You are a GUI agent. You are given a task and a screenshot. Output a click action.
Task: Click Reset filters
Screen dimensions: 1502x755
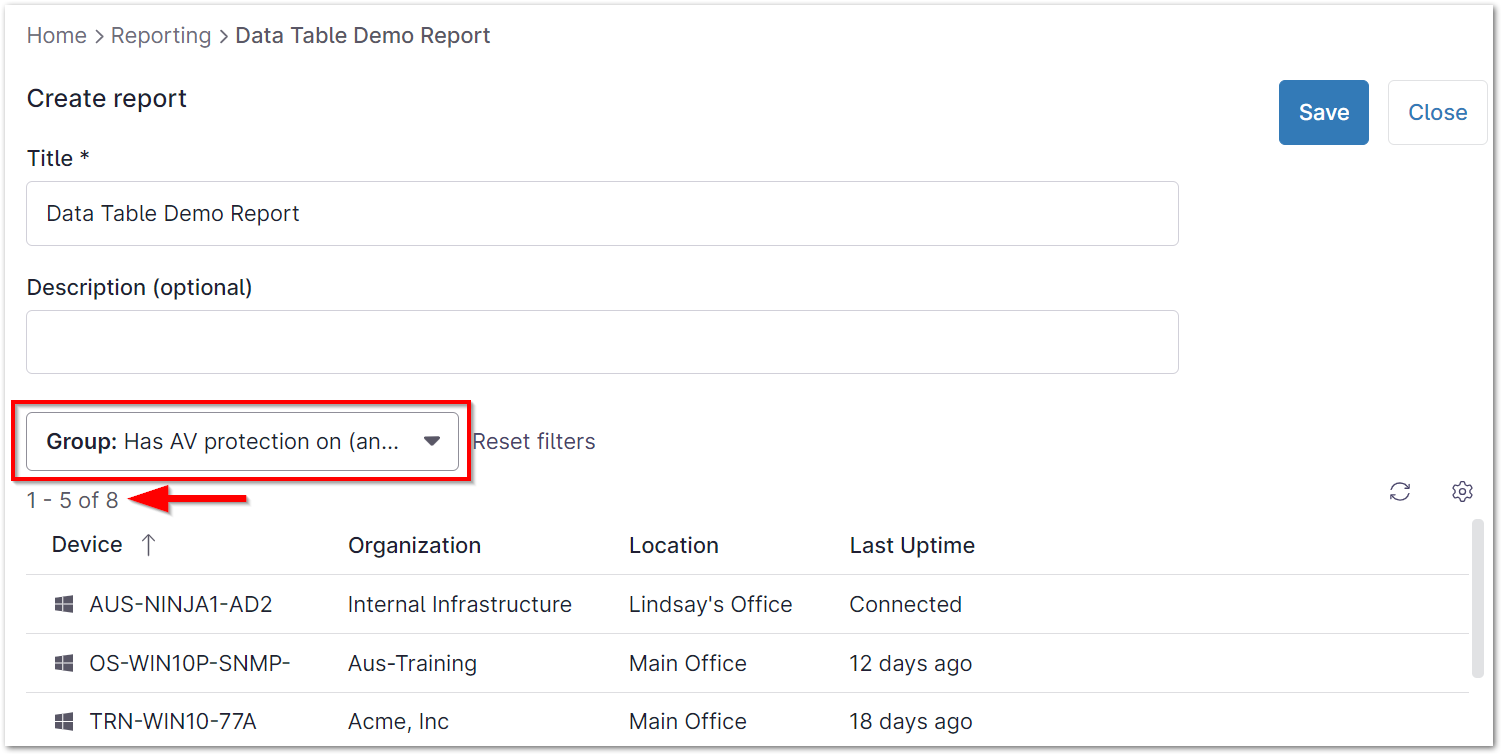pos(534,441)
